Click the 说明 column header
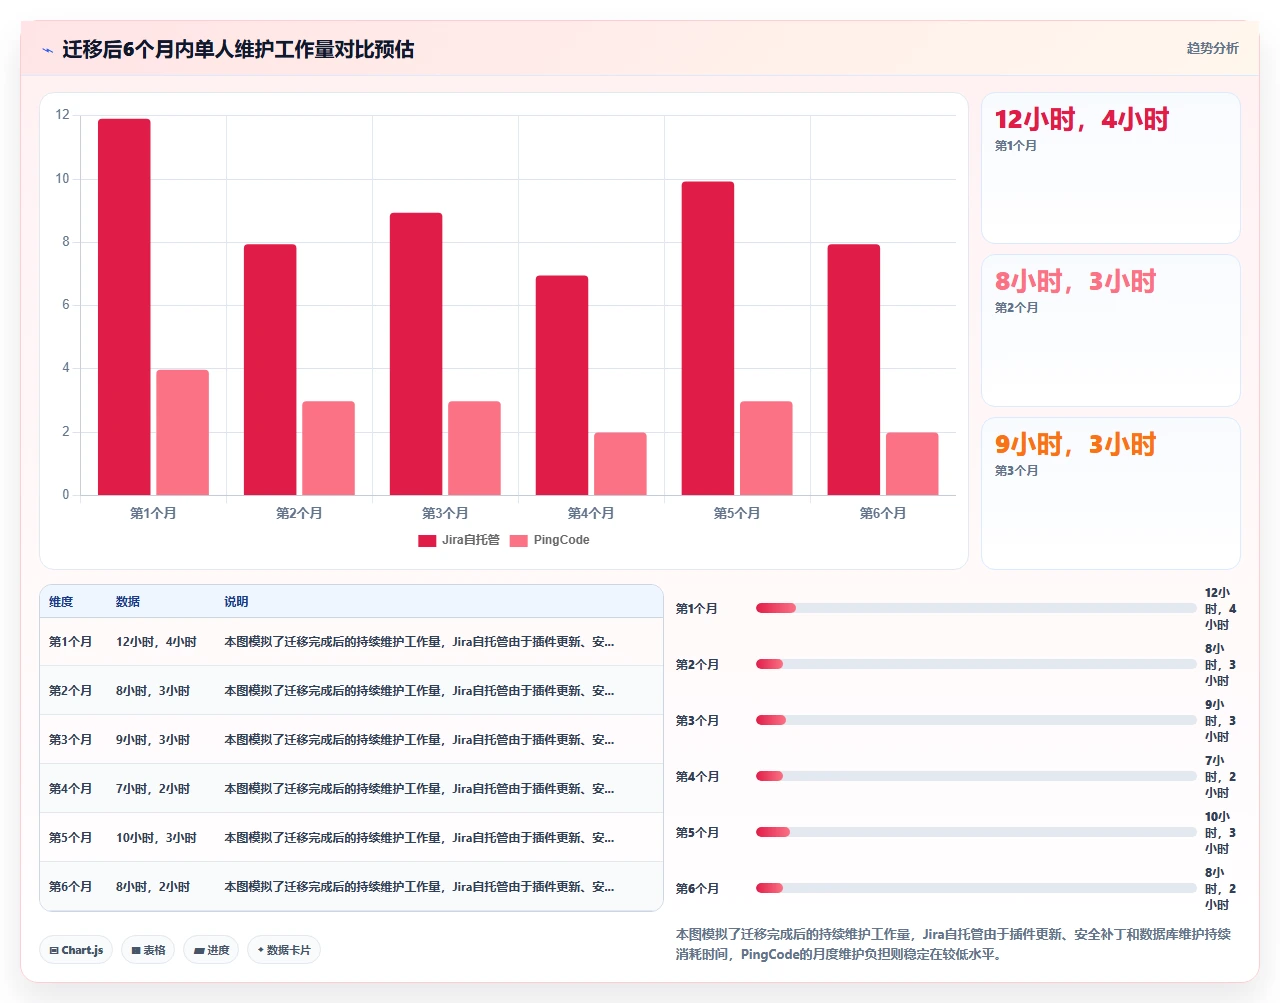This screenshot has width=1280, height=1003. click(236, 602)
